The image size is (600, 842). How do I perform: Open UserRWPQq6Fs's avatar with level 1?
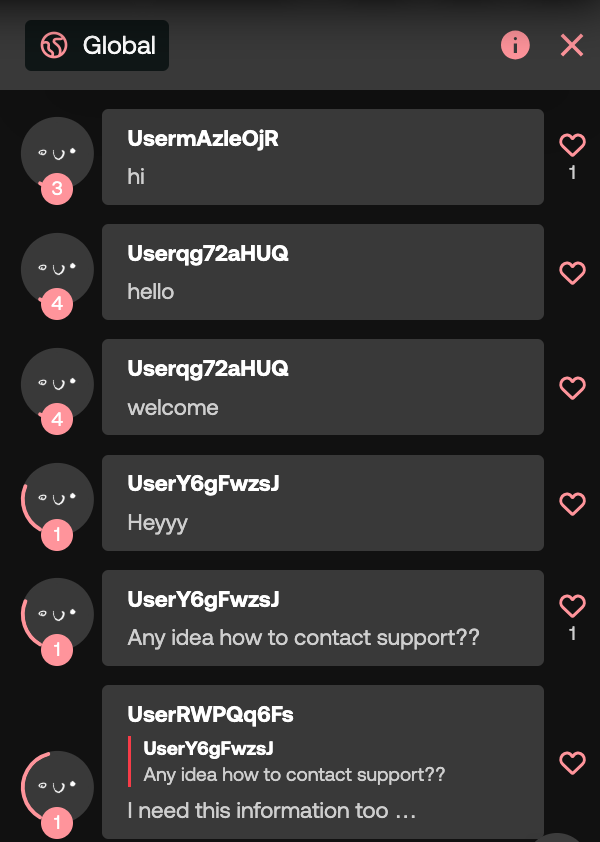tap(57, 788)
